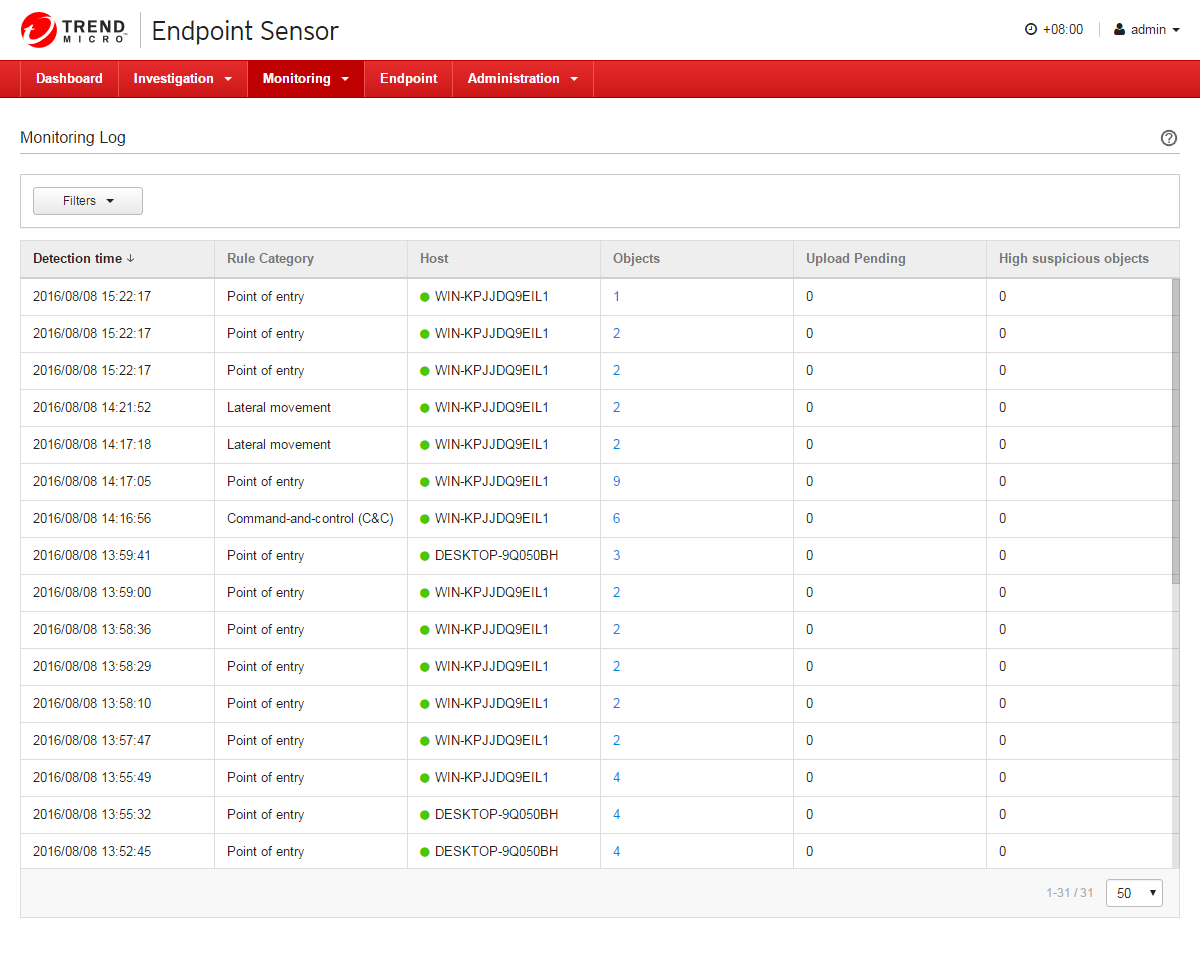Click the clock timezone icon
The image size is (1200, 961).
[1031, 30]
